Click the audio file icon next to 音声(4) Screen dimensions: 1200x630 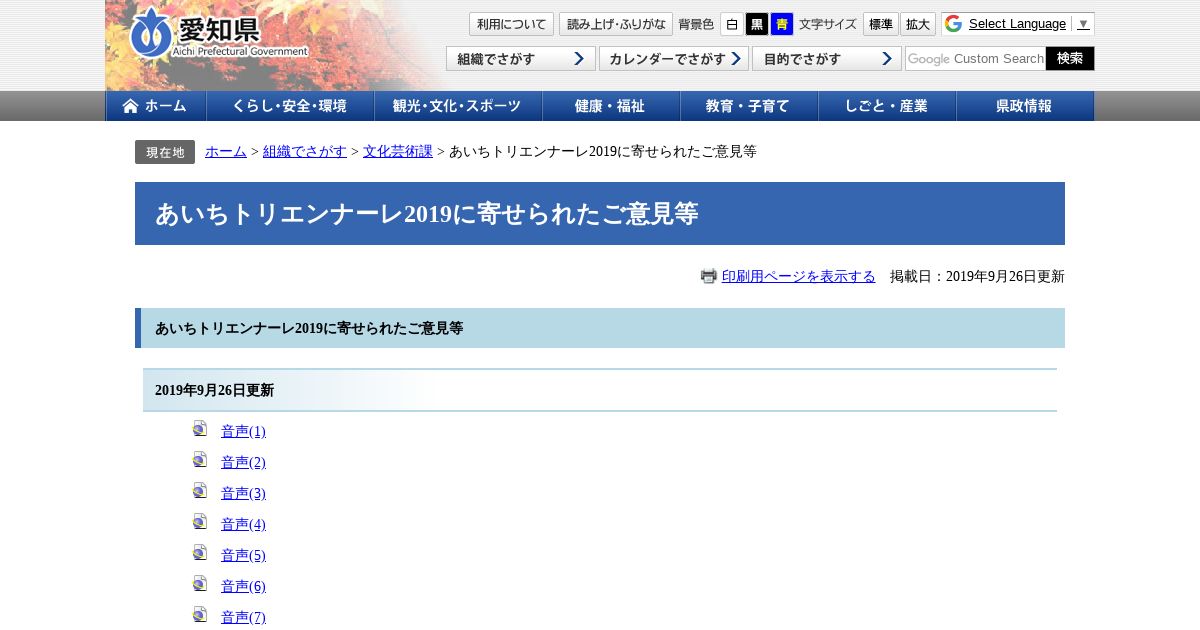[200, 522]
